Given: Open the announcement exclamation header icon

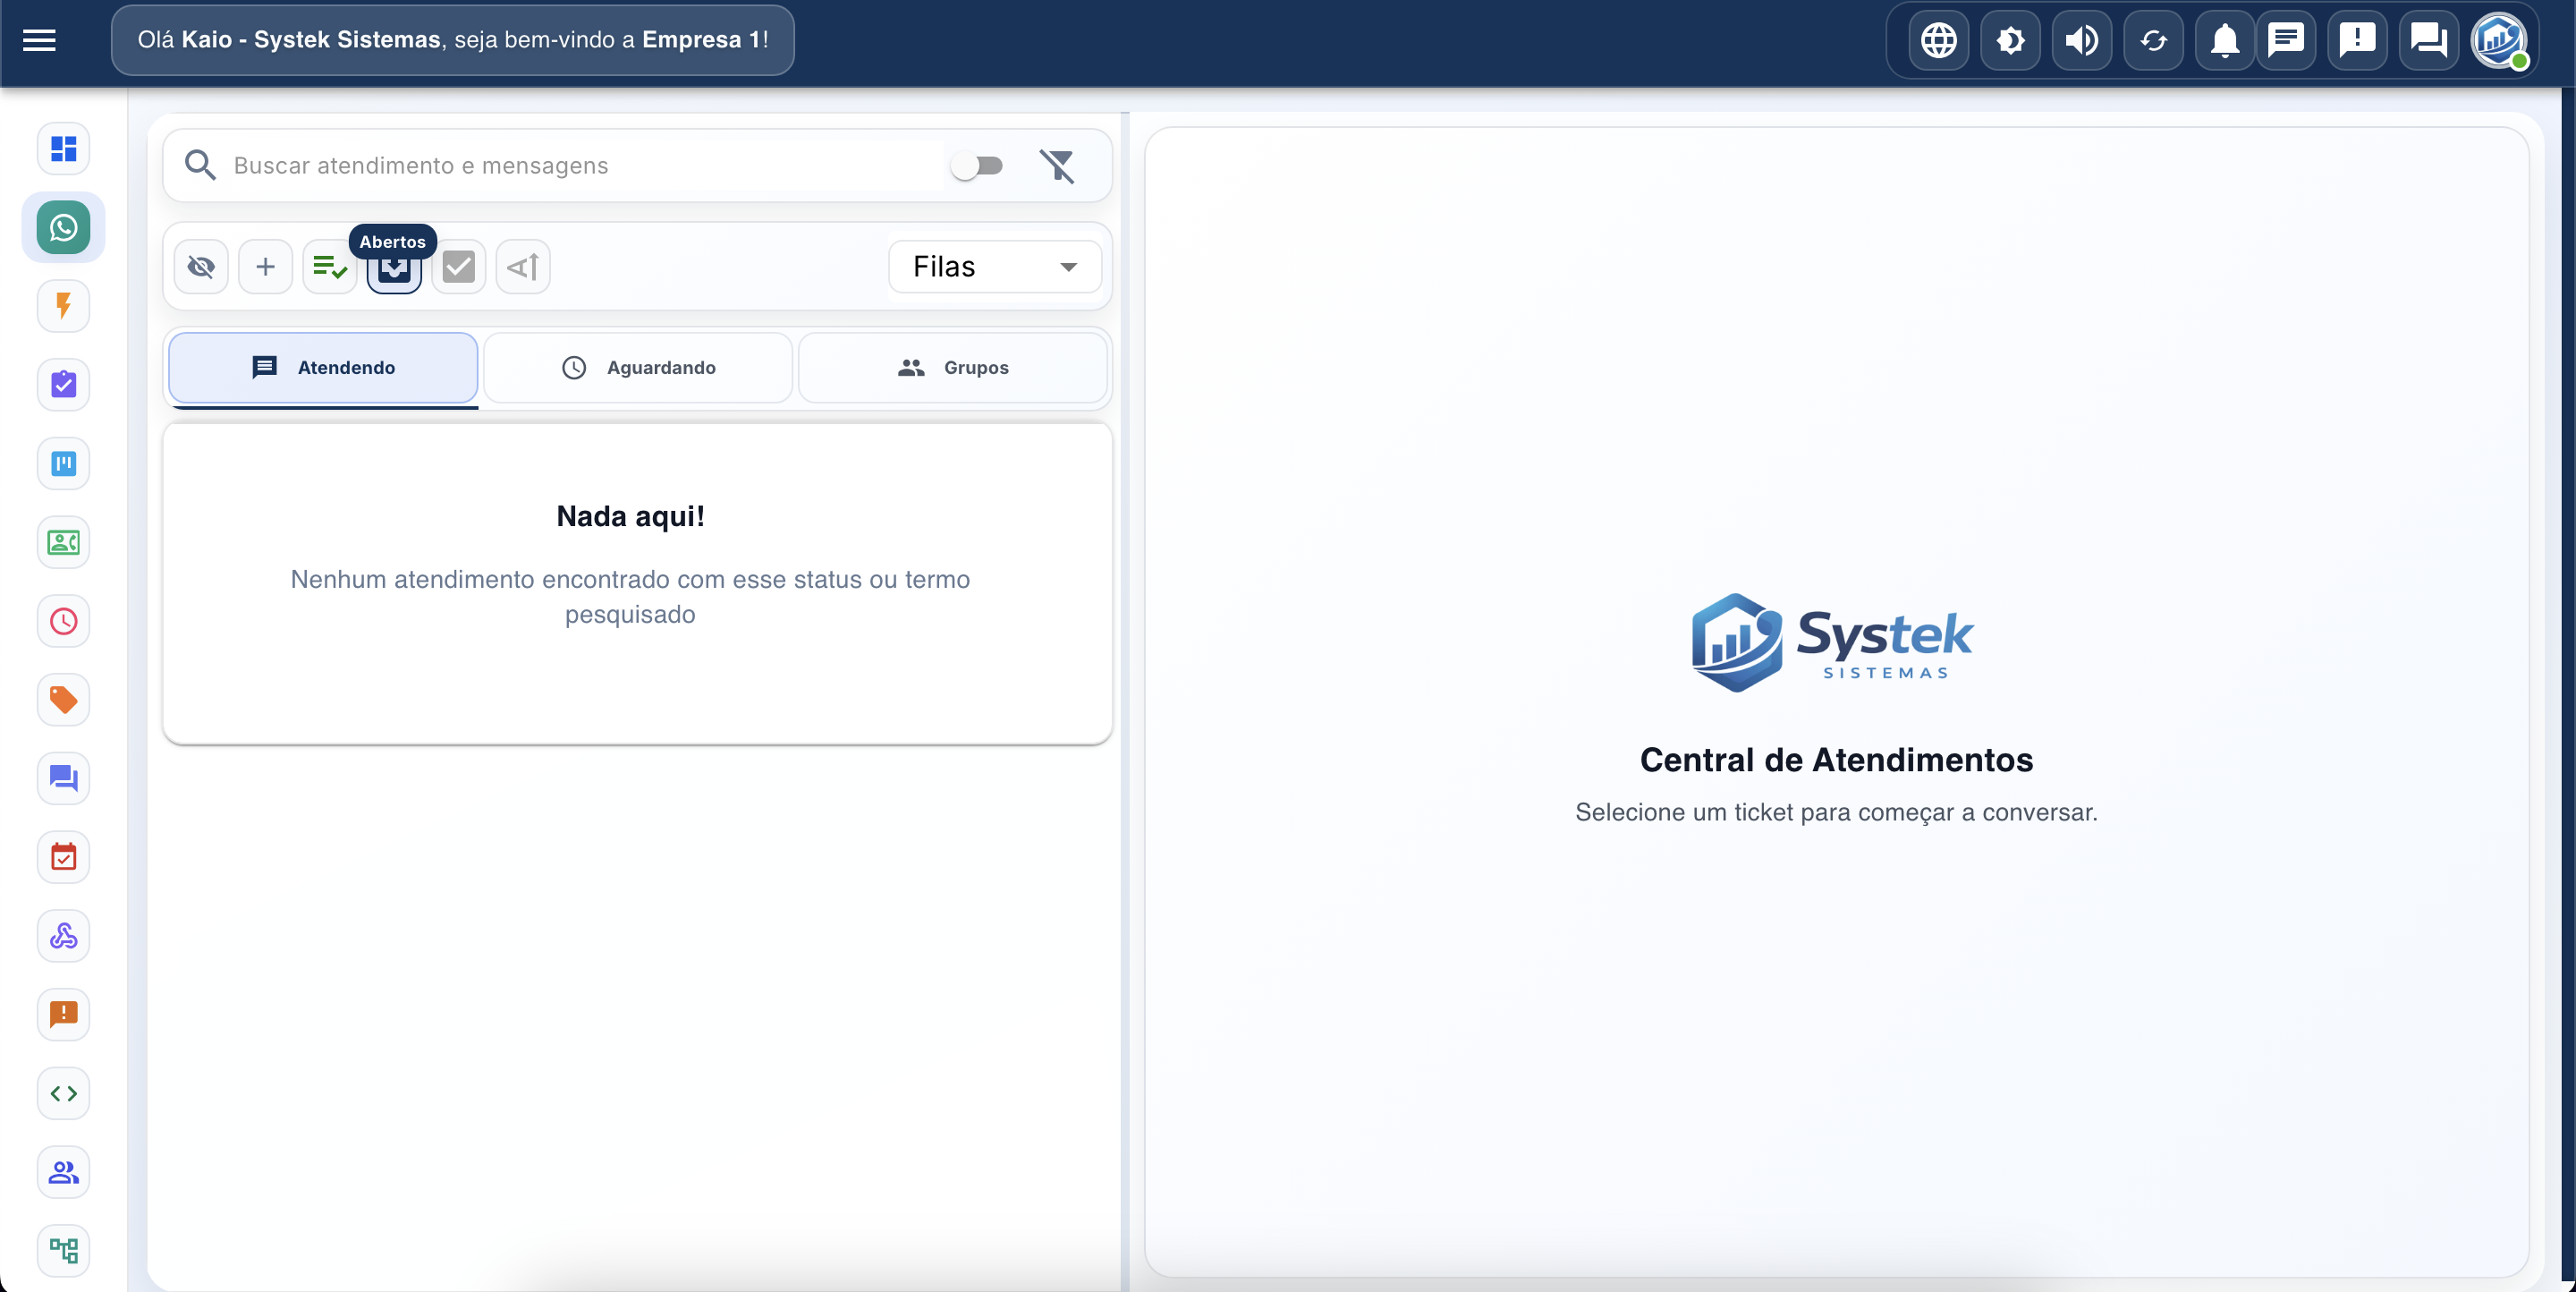Looking at the screenshot, I should click(2357, 40).
